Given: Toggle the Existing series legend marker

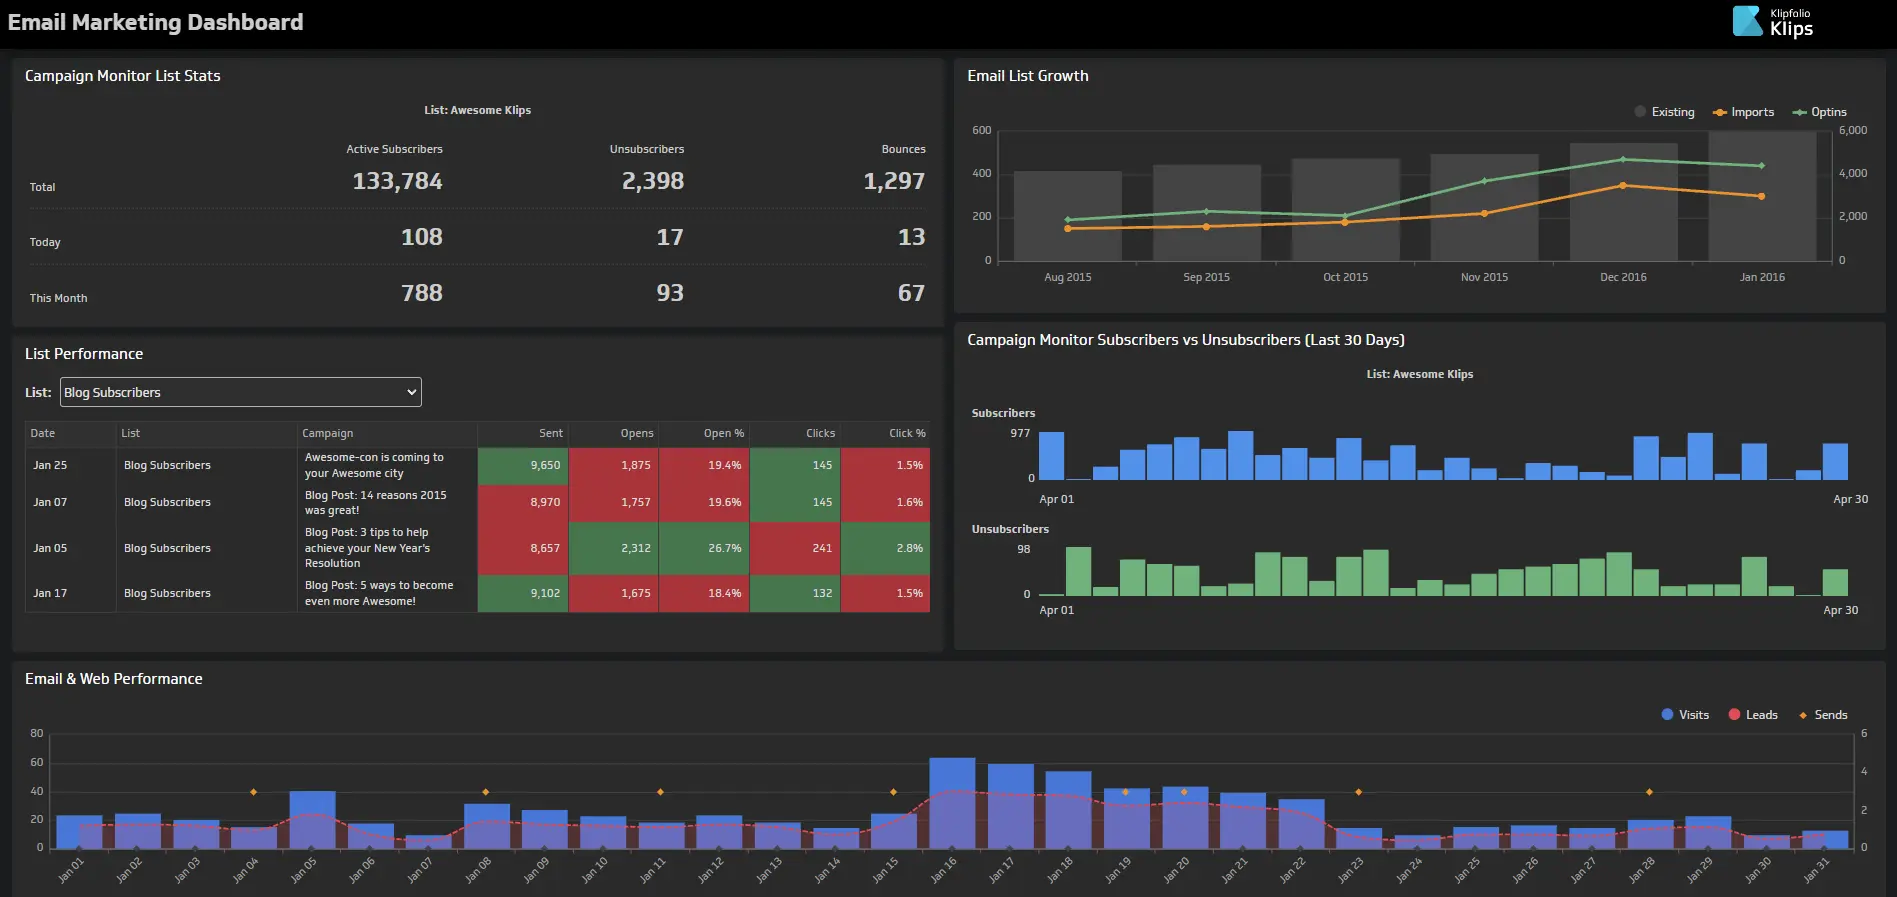Looking at the screenshot, I should pos(1640,112).
